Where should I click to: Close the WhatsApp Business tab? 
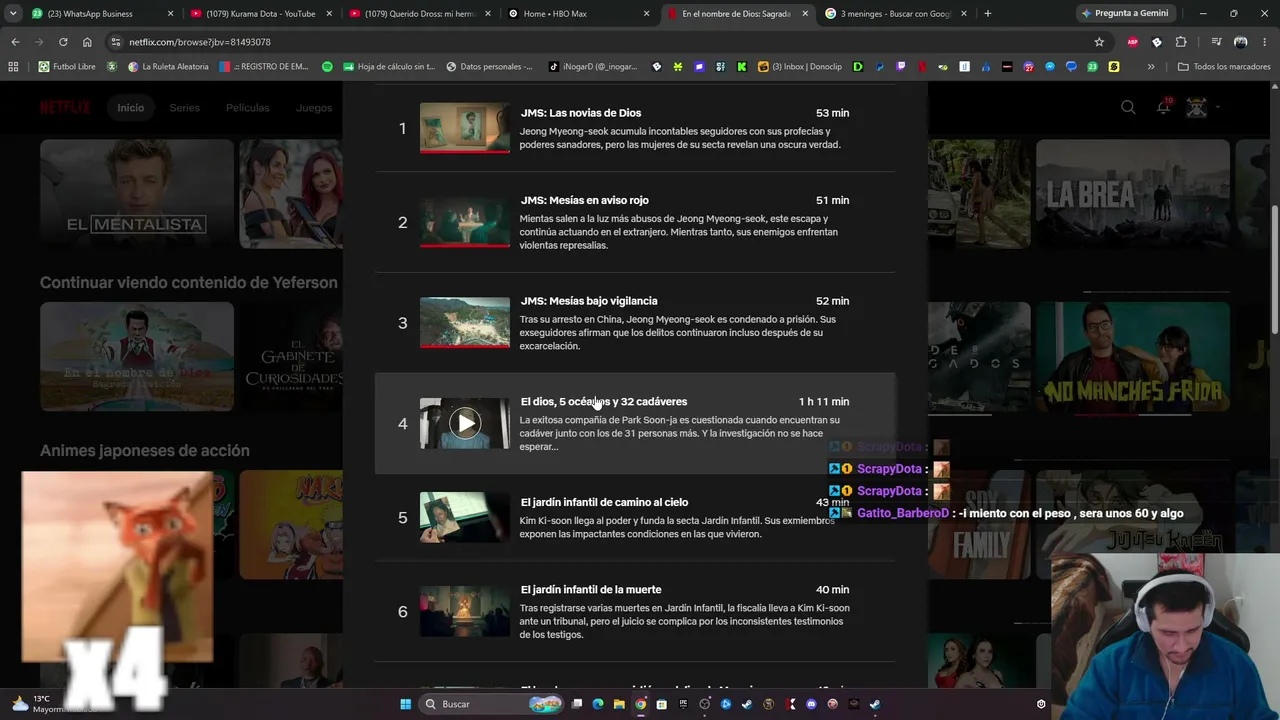click(x=171, y=14)
